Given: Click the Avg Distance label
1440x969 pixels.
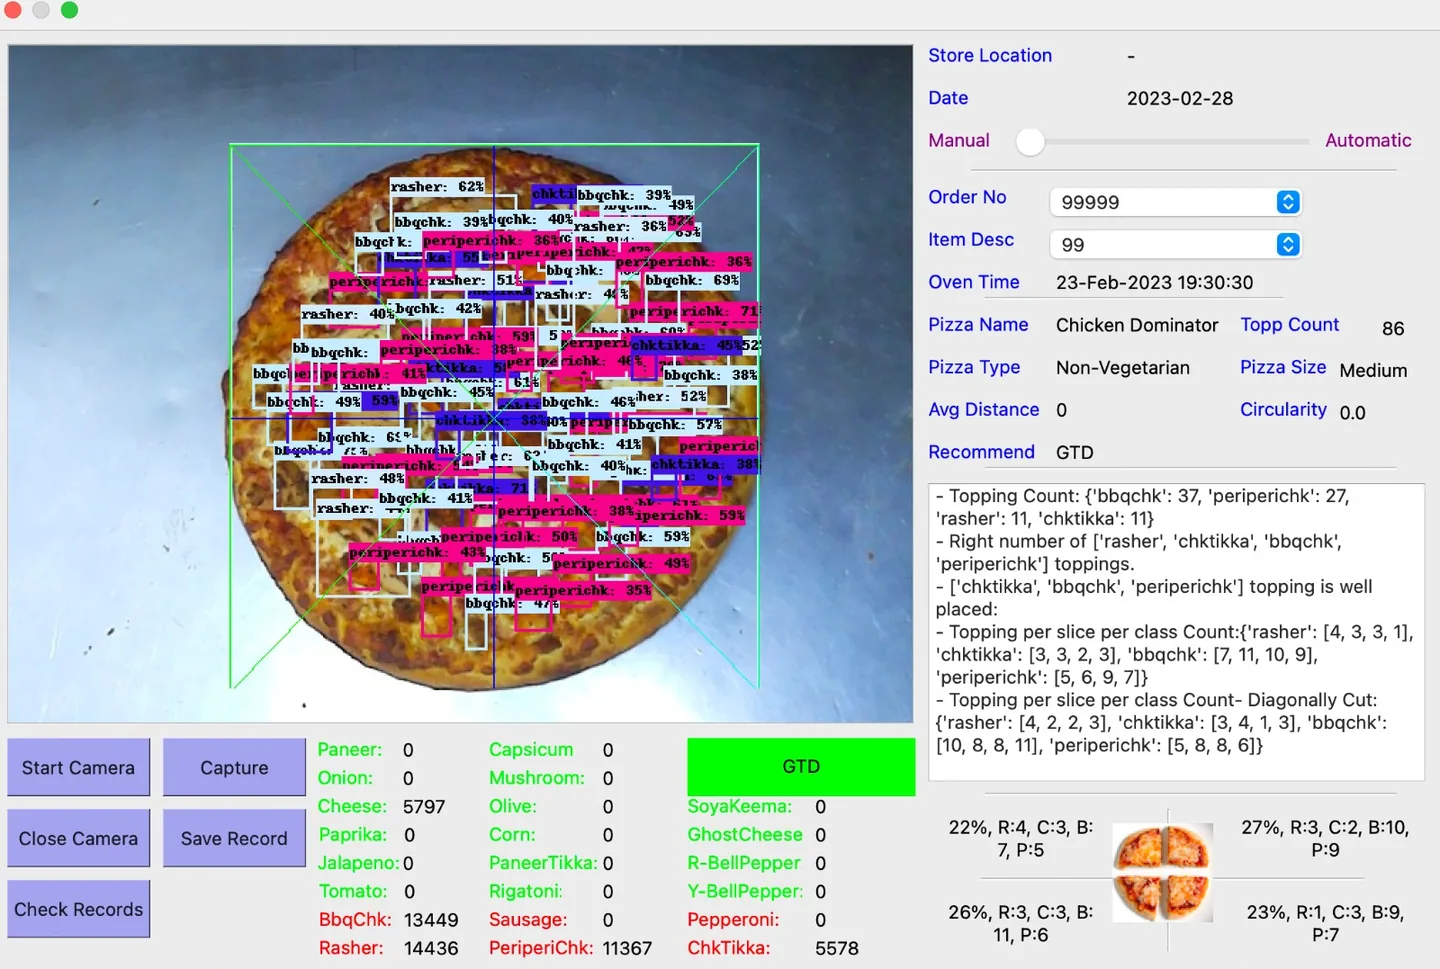Looking at the screenshot, I should tap(983, 410).
